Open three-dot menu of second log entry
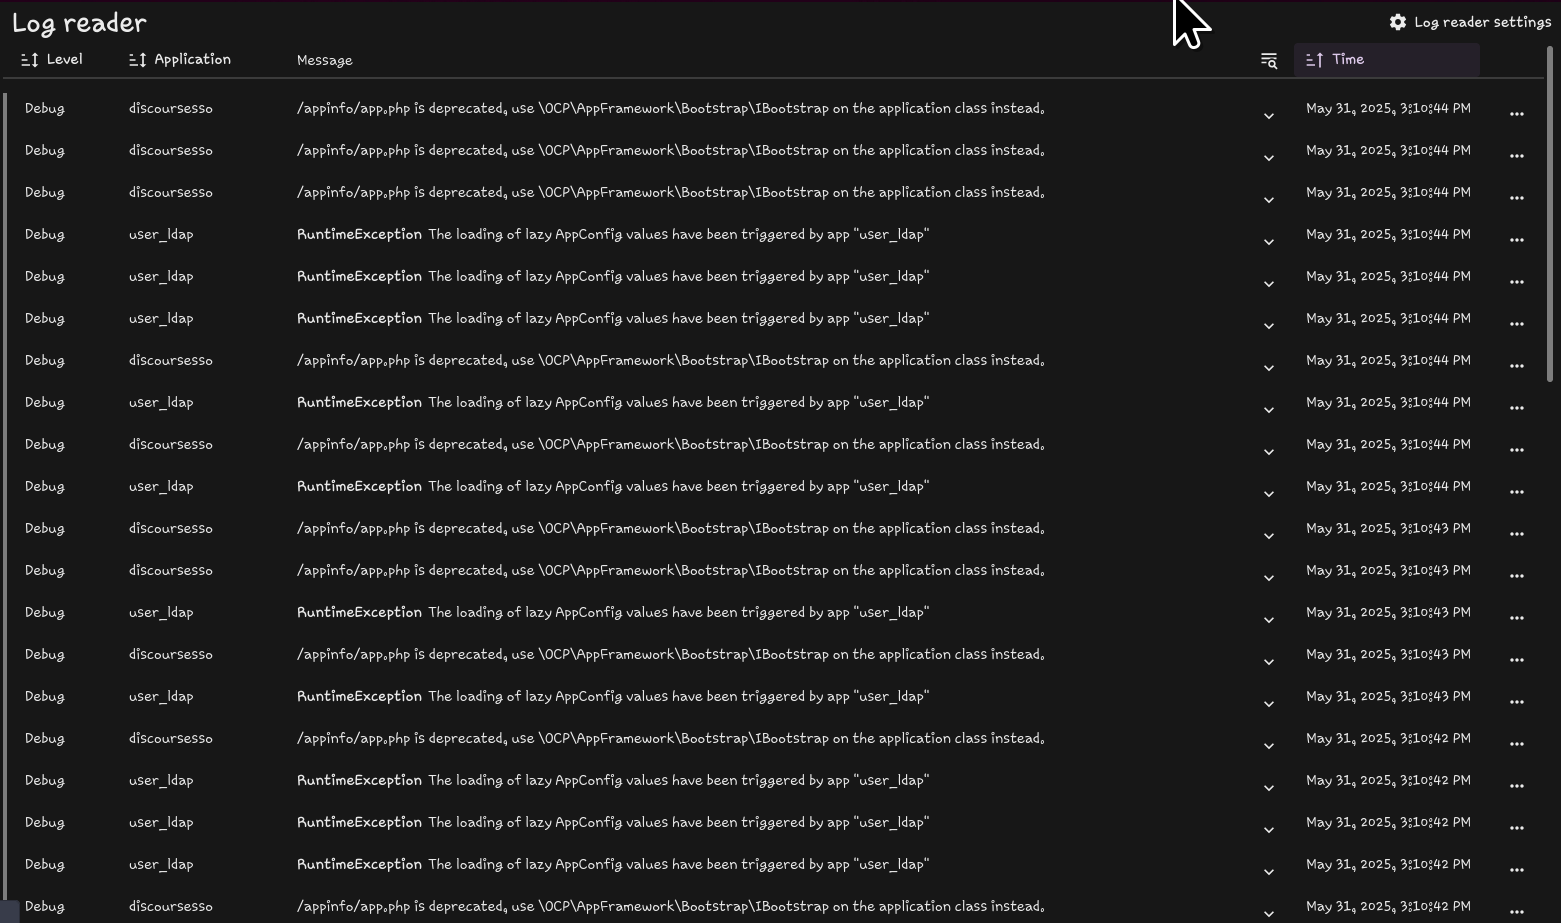This screenshot has height=923, width=1561. pos(1517,156)
